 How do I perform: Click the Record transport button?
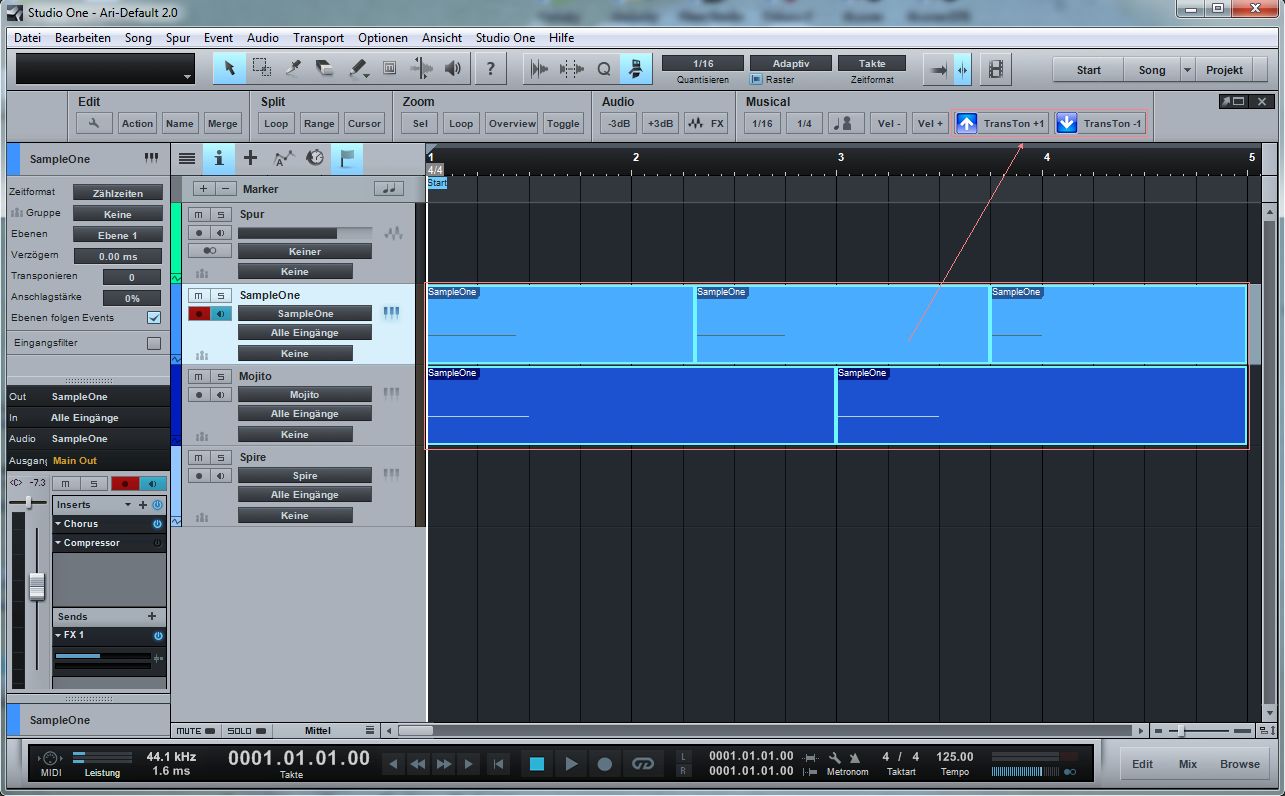605,764
